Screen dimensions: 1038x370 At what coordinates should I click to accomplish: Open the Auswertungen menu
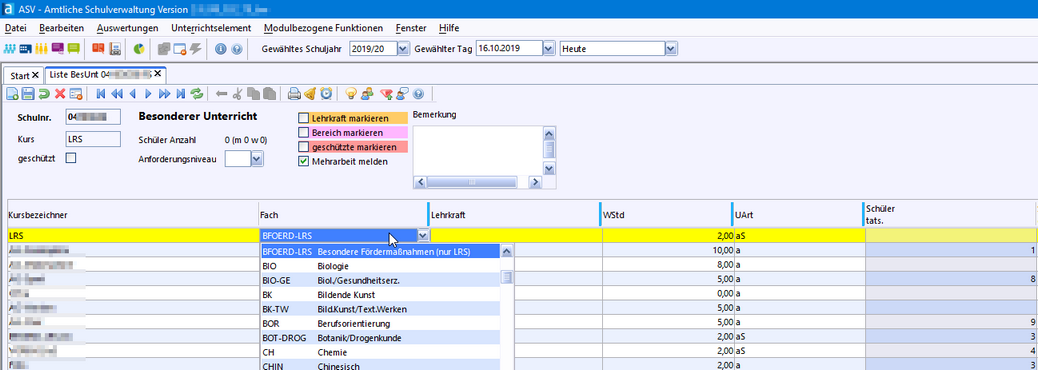click(x=127, y=28)
